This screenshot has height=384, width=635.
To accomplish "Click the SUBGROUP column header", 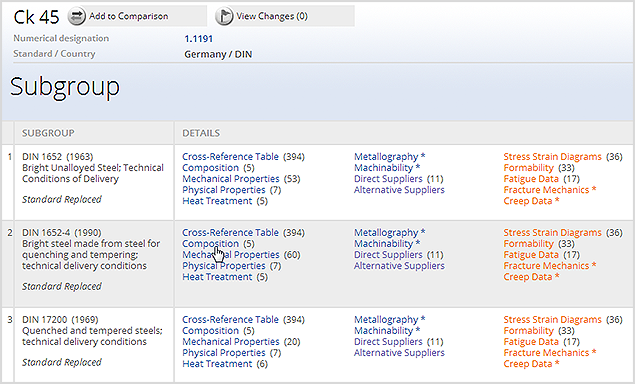I will click(x=48, y=133).
